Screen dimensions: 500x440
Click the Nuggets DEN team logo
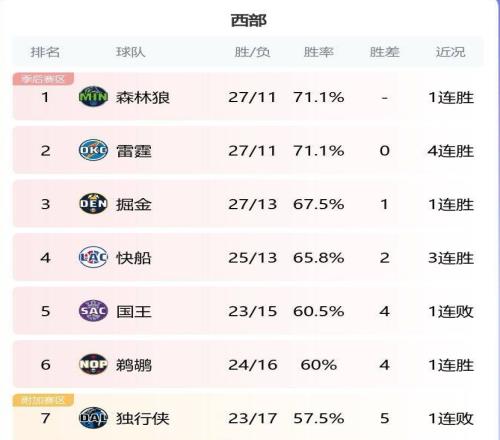(93, 204)
